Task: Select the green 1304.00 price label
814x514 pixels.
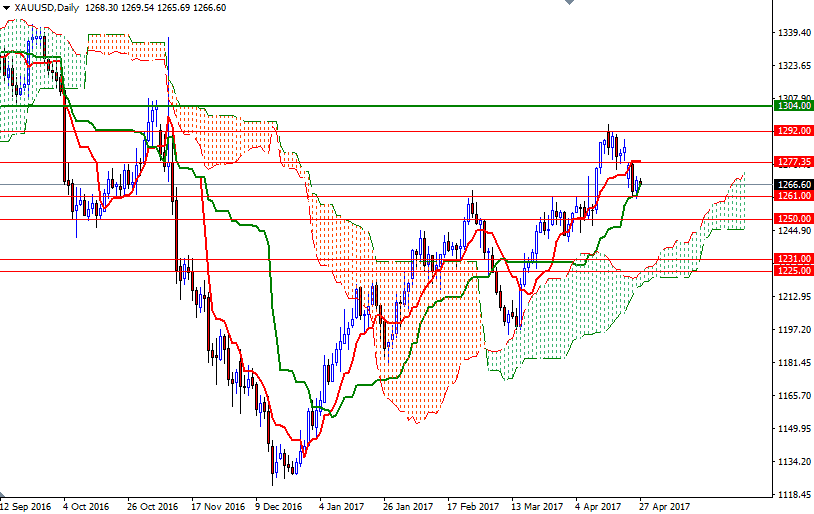Action: 793,105
